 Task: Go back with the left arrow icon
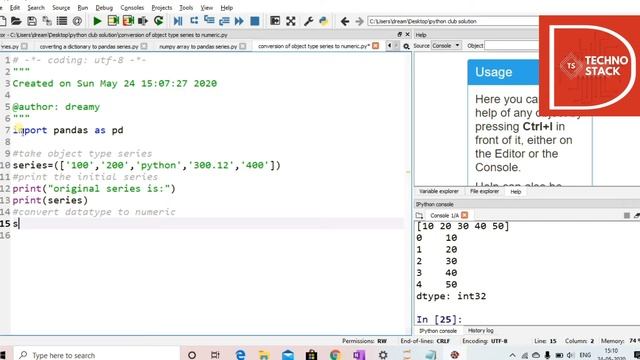(344, 21)
